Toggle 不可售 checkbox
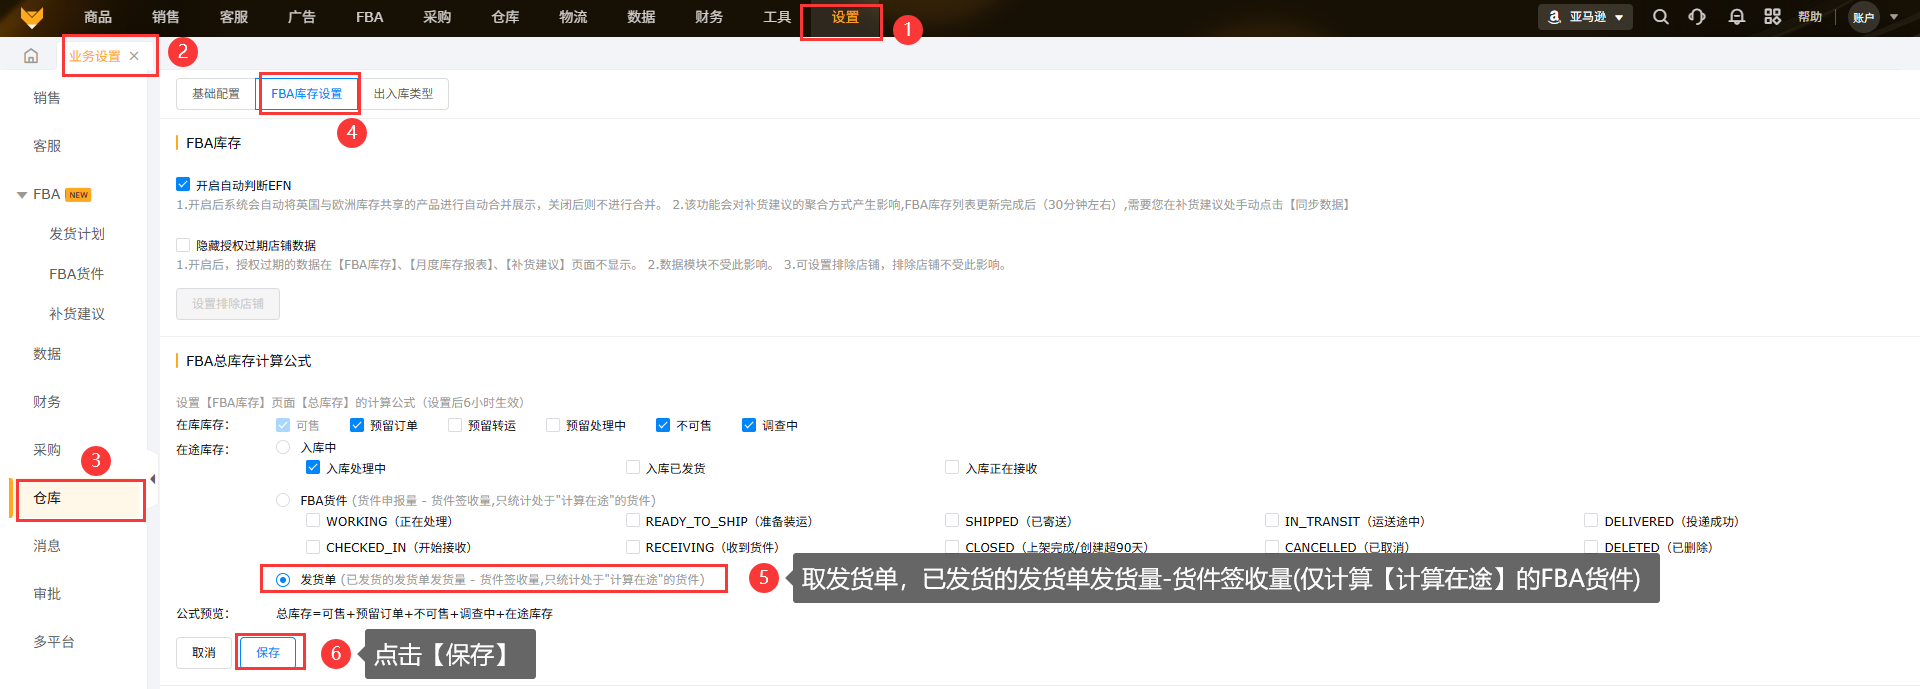Screen dimensions: 1920x689 663,425
